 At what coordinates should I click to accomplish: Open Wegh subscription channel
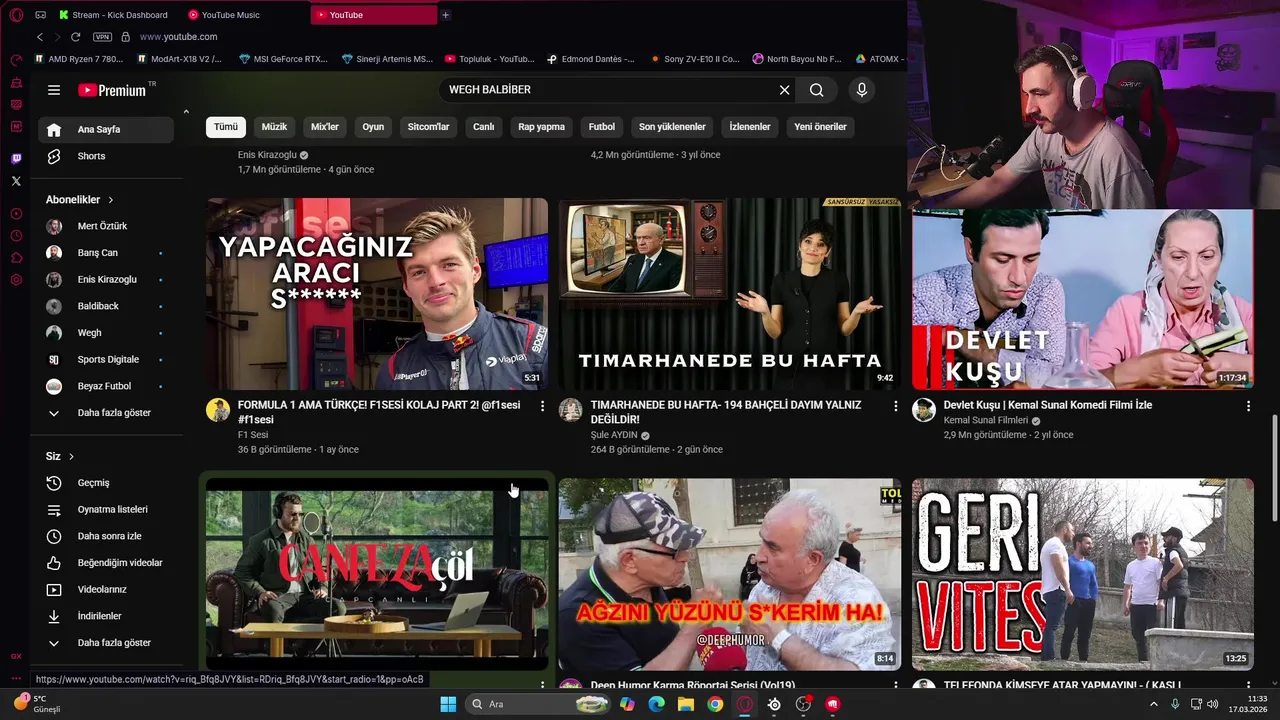(106, 333)
